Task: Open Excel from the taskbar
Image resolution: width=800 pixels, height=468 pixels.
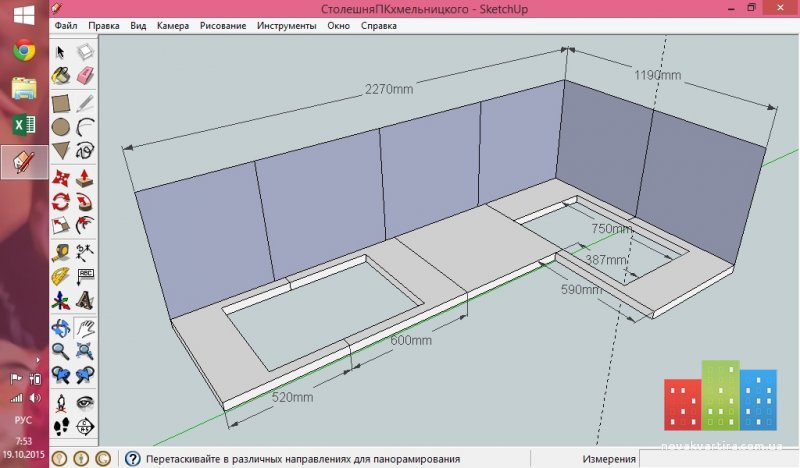Action: [x=24, y=125]
